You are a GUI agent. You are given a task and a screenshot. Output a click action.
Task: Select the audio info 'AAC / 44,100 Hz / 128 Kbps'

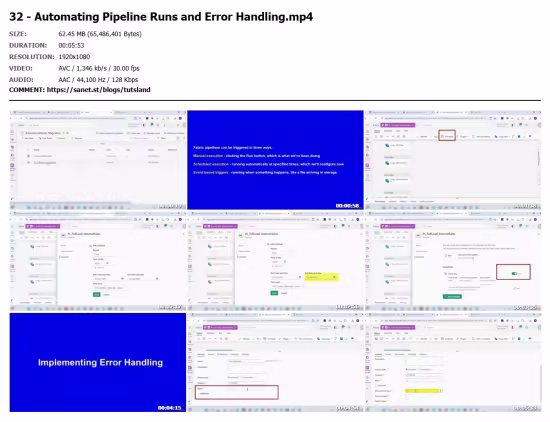98,80
